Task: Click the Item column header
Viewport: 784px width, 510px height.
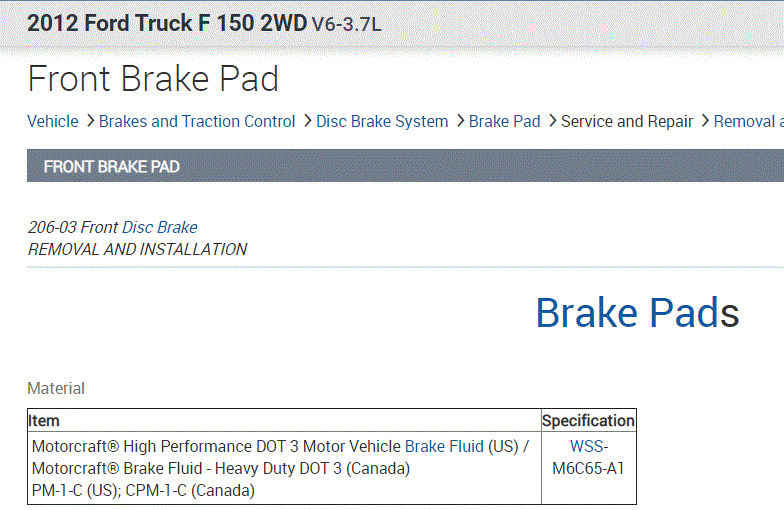Action: click(44, 421)
